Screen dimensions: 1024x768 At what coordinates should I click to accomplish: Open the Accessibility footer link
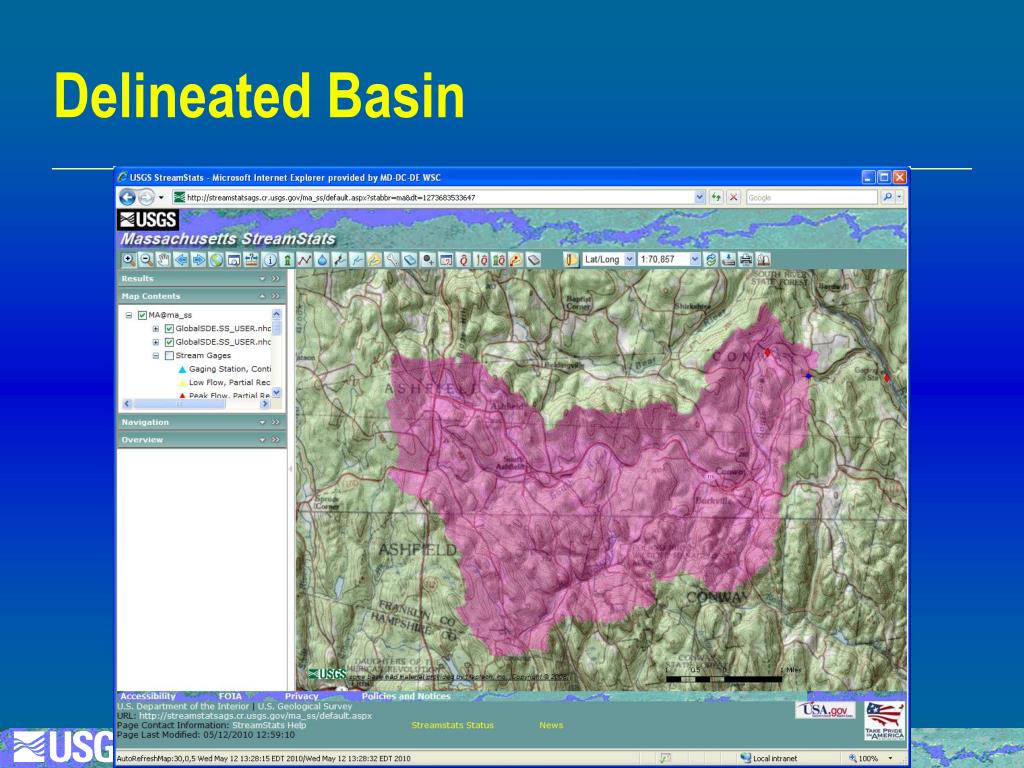[x=148, y=696]
